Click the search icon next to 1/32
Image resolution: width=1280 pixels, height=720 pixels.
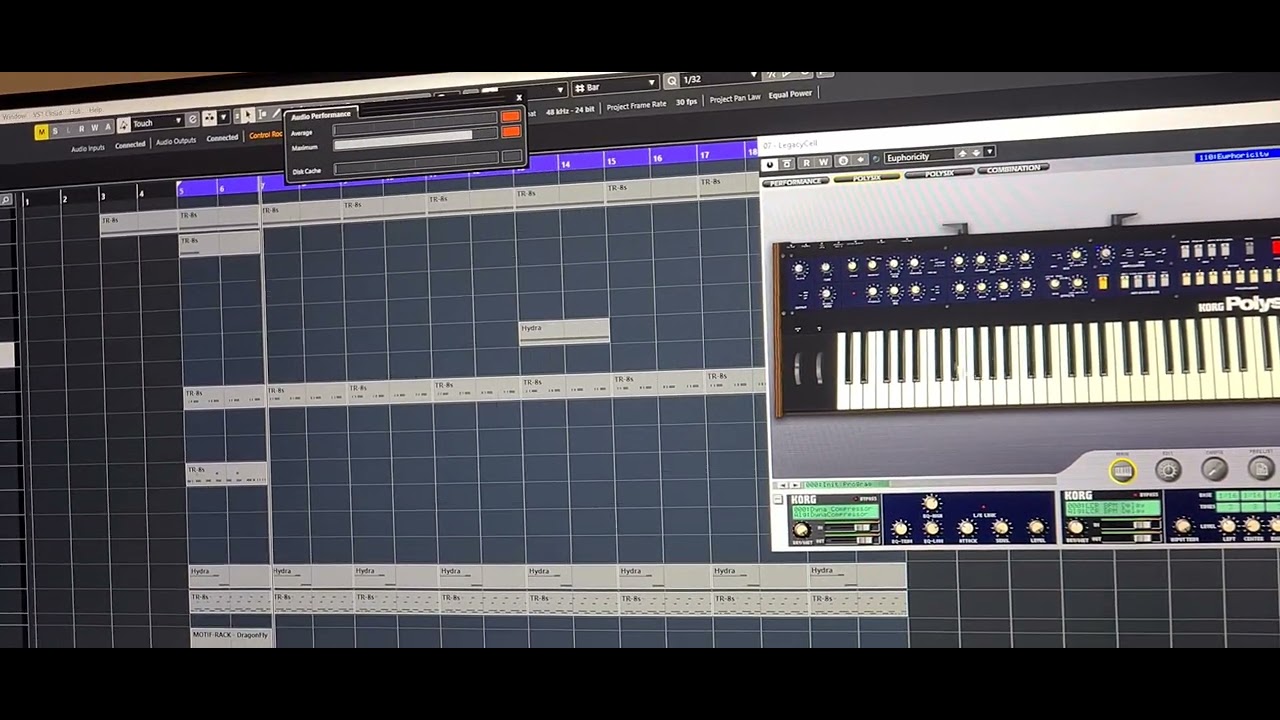(671, 81)
